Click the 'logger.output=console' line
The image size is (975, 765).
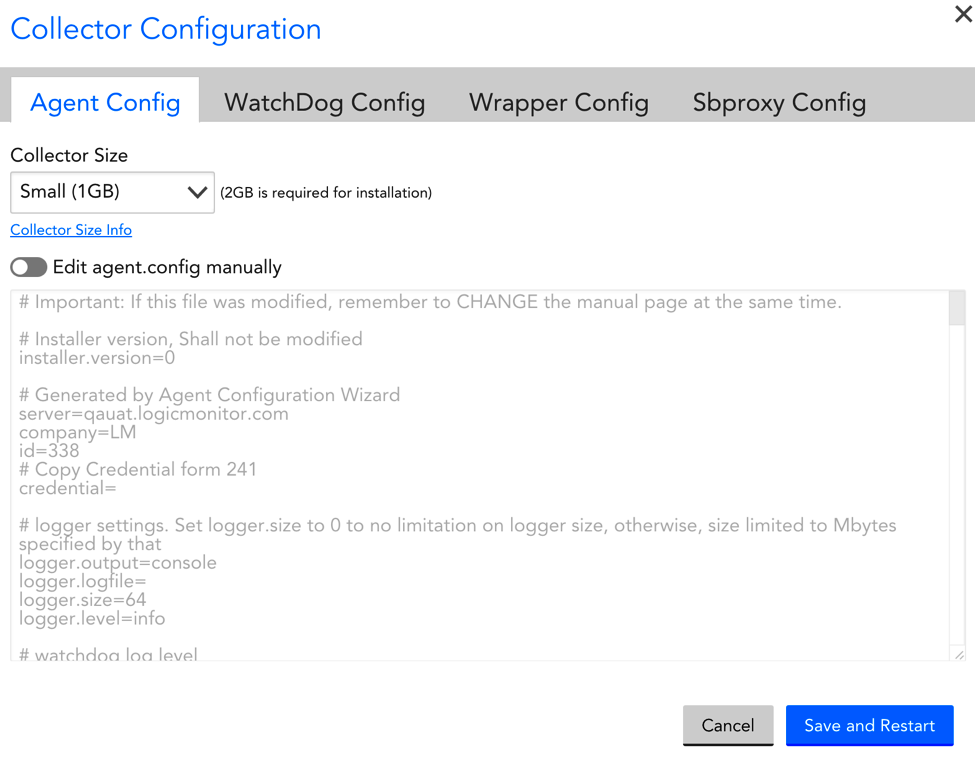click(x=118, y=562)
